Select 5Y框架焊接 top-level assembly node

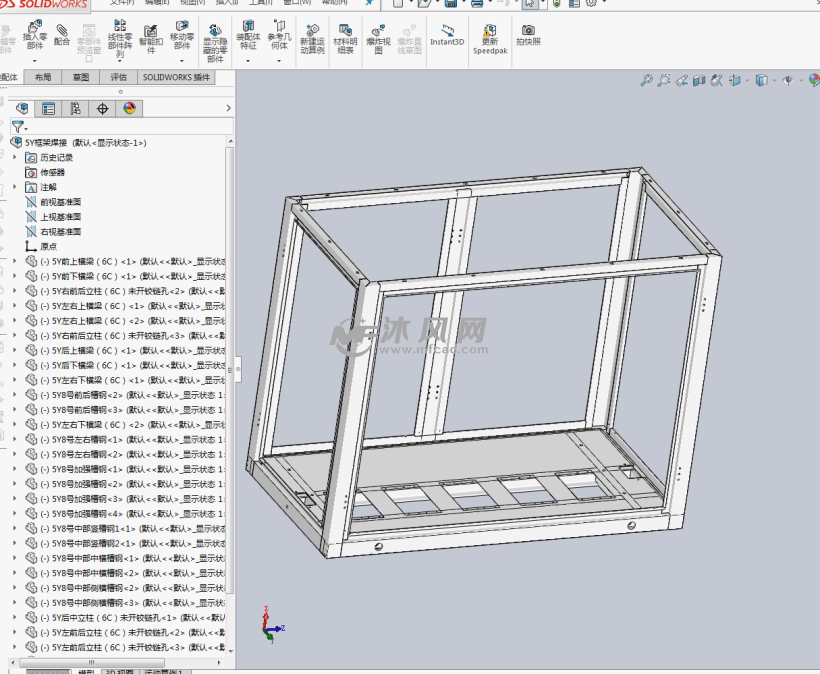click(79, 142)
